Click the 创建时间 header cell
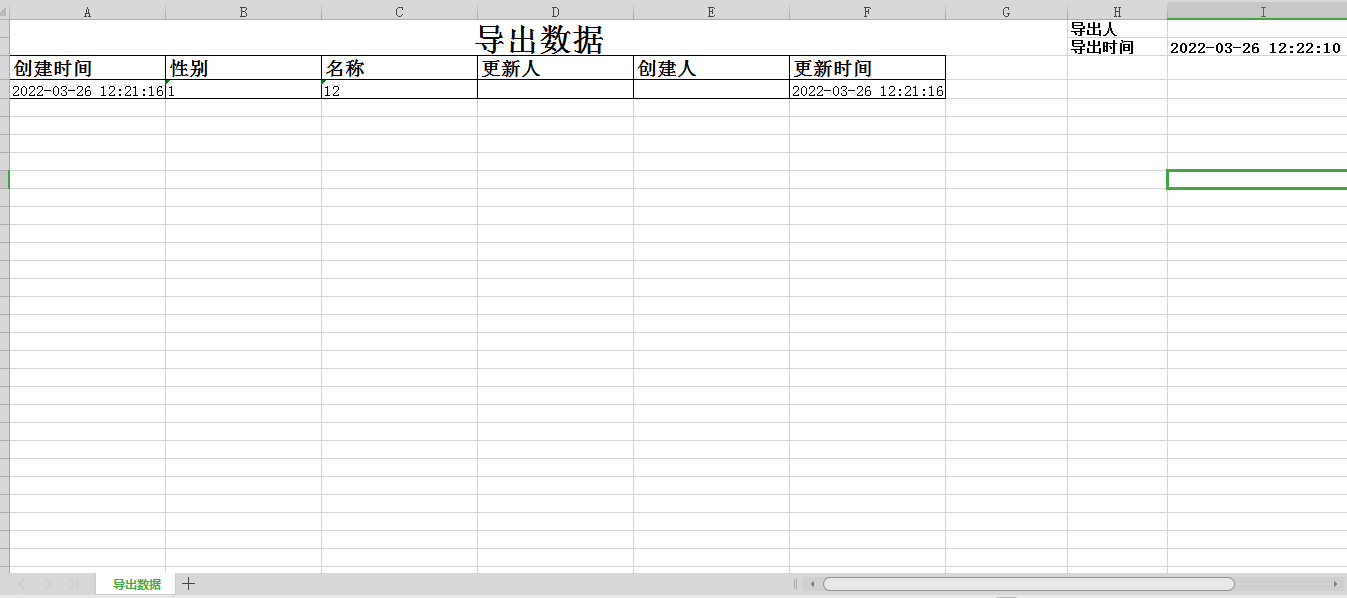Screen dimensions: 1347x598 (x=87, y=67)
